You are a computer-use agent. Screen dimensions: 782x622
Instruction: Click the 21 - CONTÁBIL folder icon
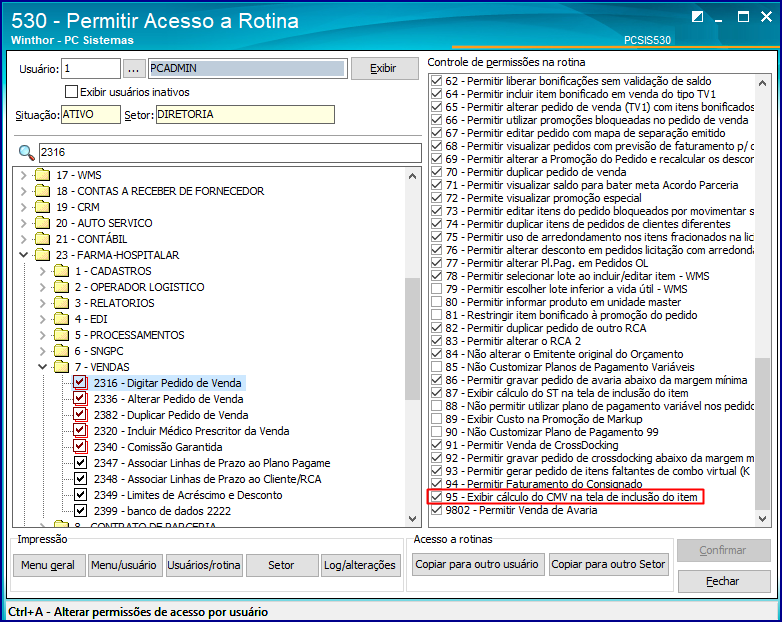[43, 239]
